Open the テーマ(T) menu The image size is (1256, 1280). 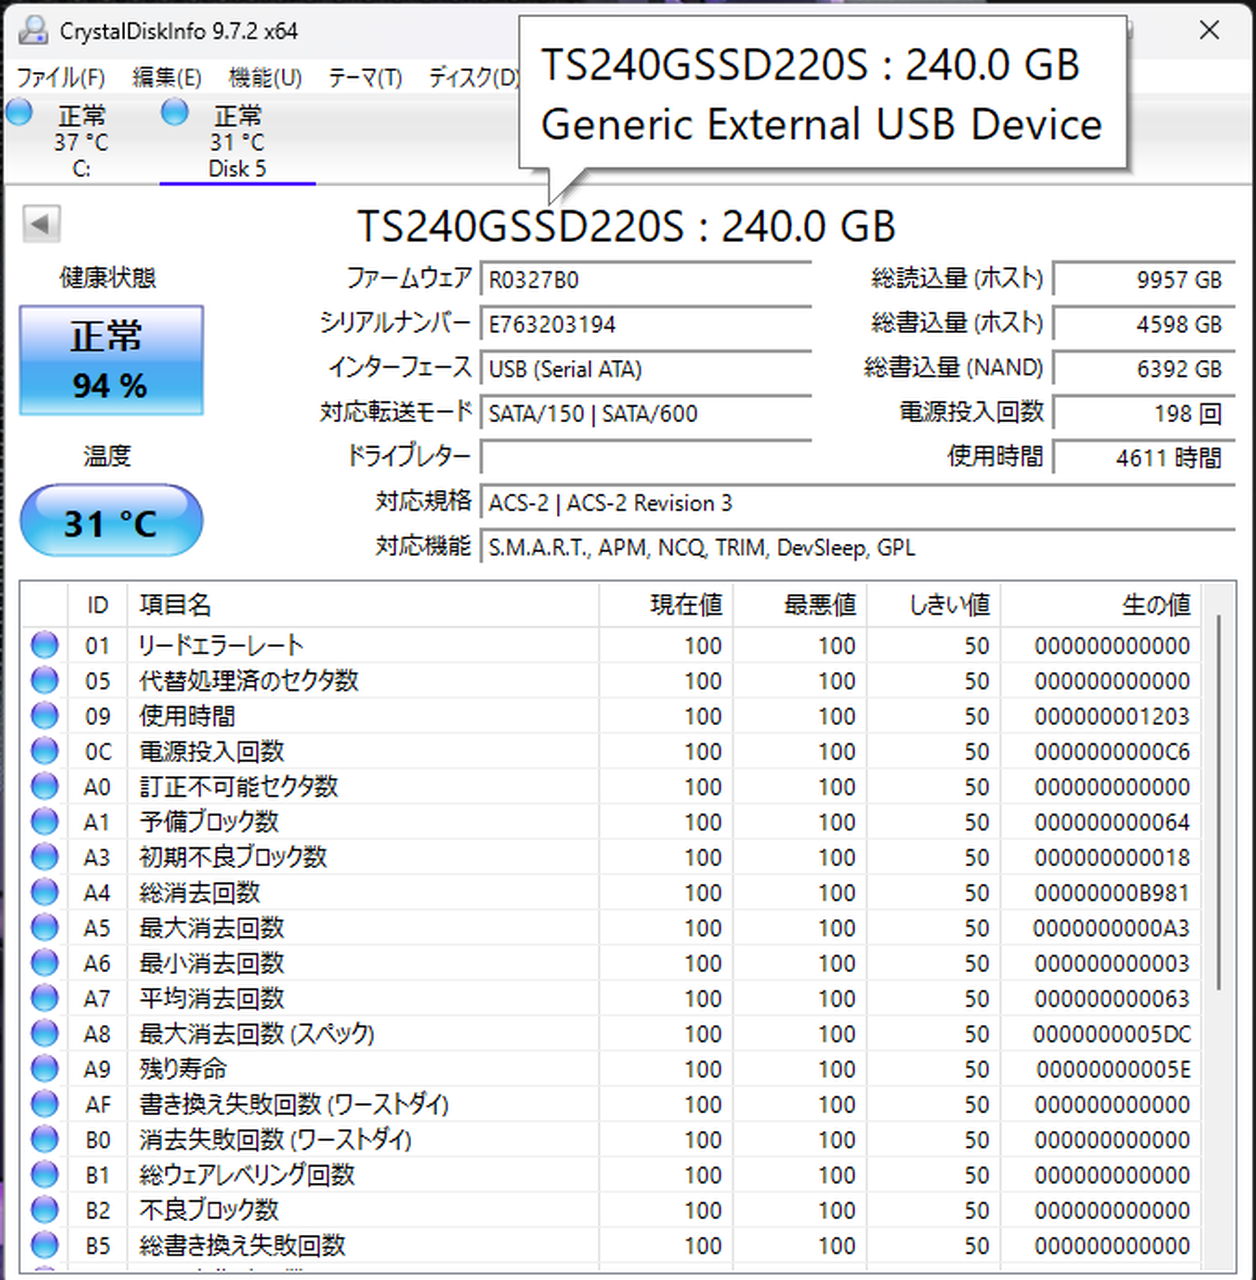365,77
